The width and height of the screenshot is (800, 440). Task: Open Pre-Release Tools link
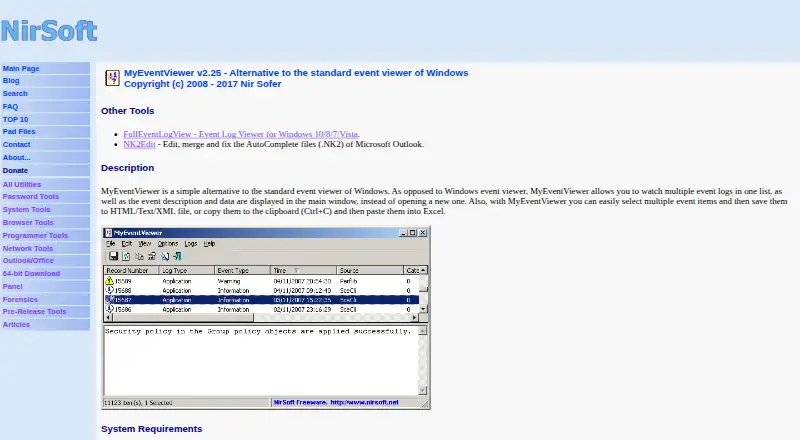pyautogui.click(x=34, y=311)
